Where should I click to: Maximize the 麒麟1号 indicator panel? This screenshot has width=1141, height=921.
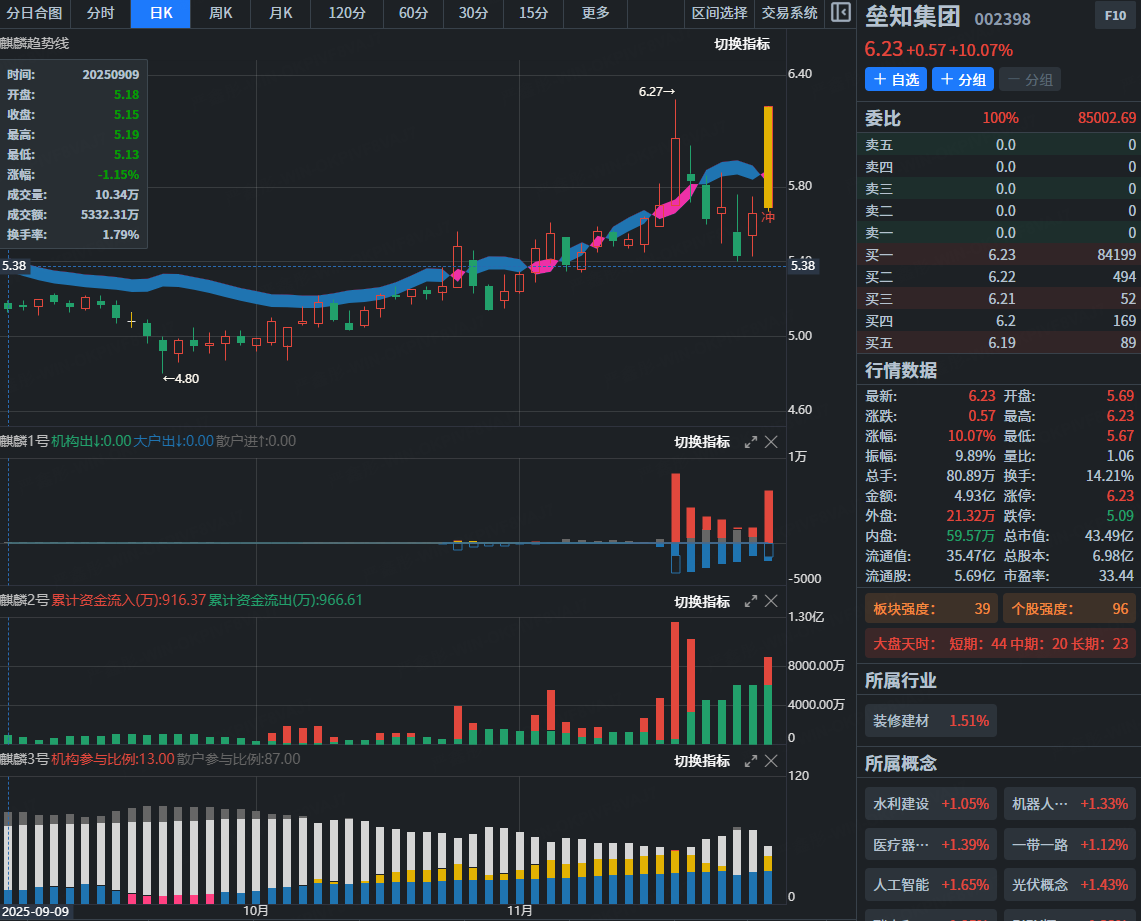pos(751,442)
